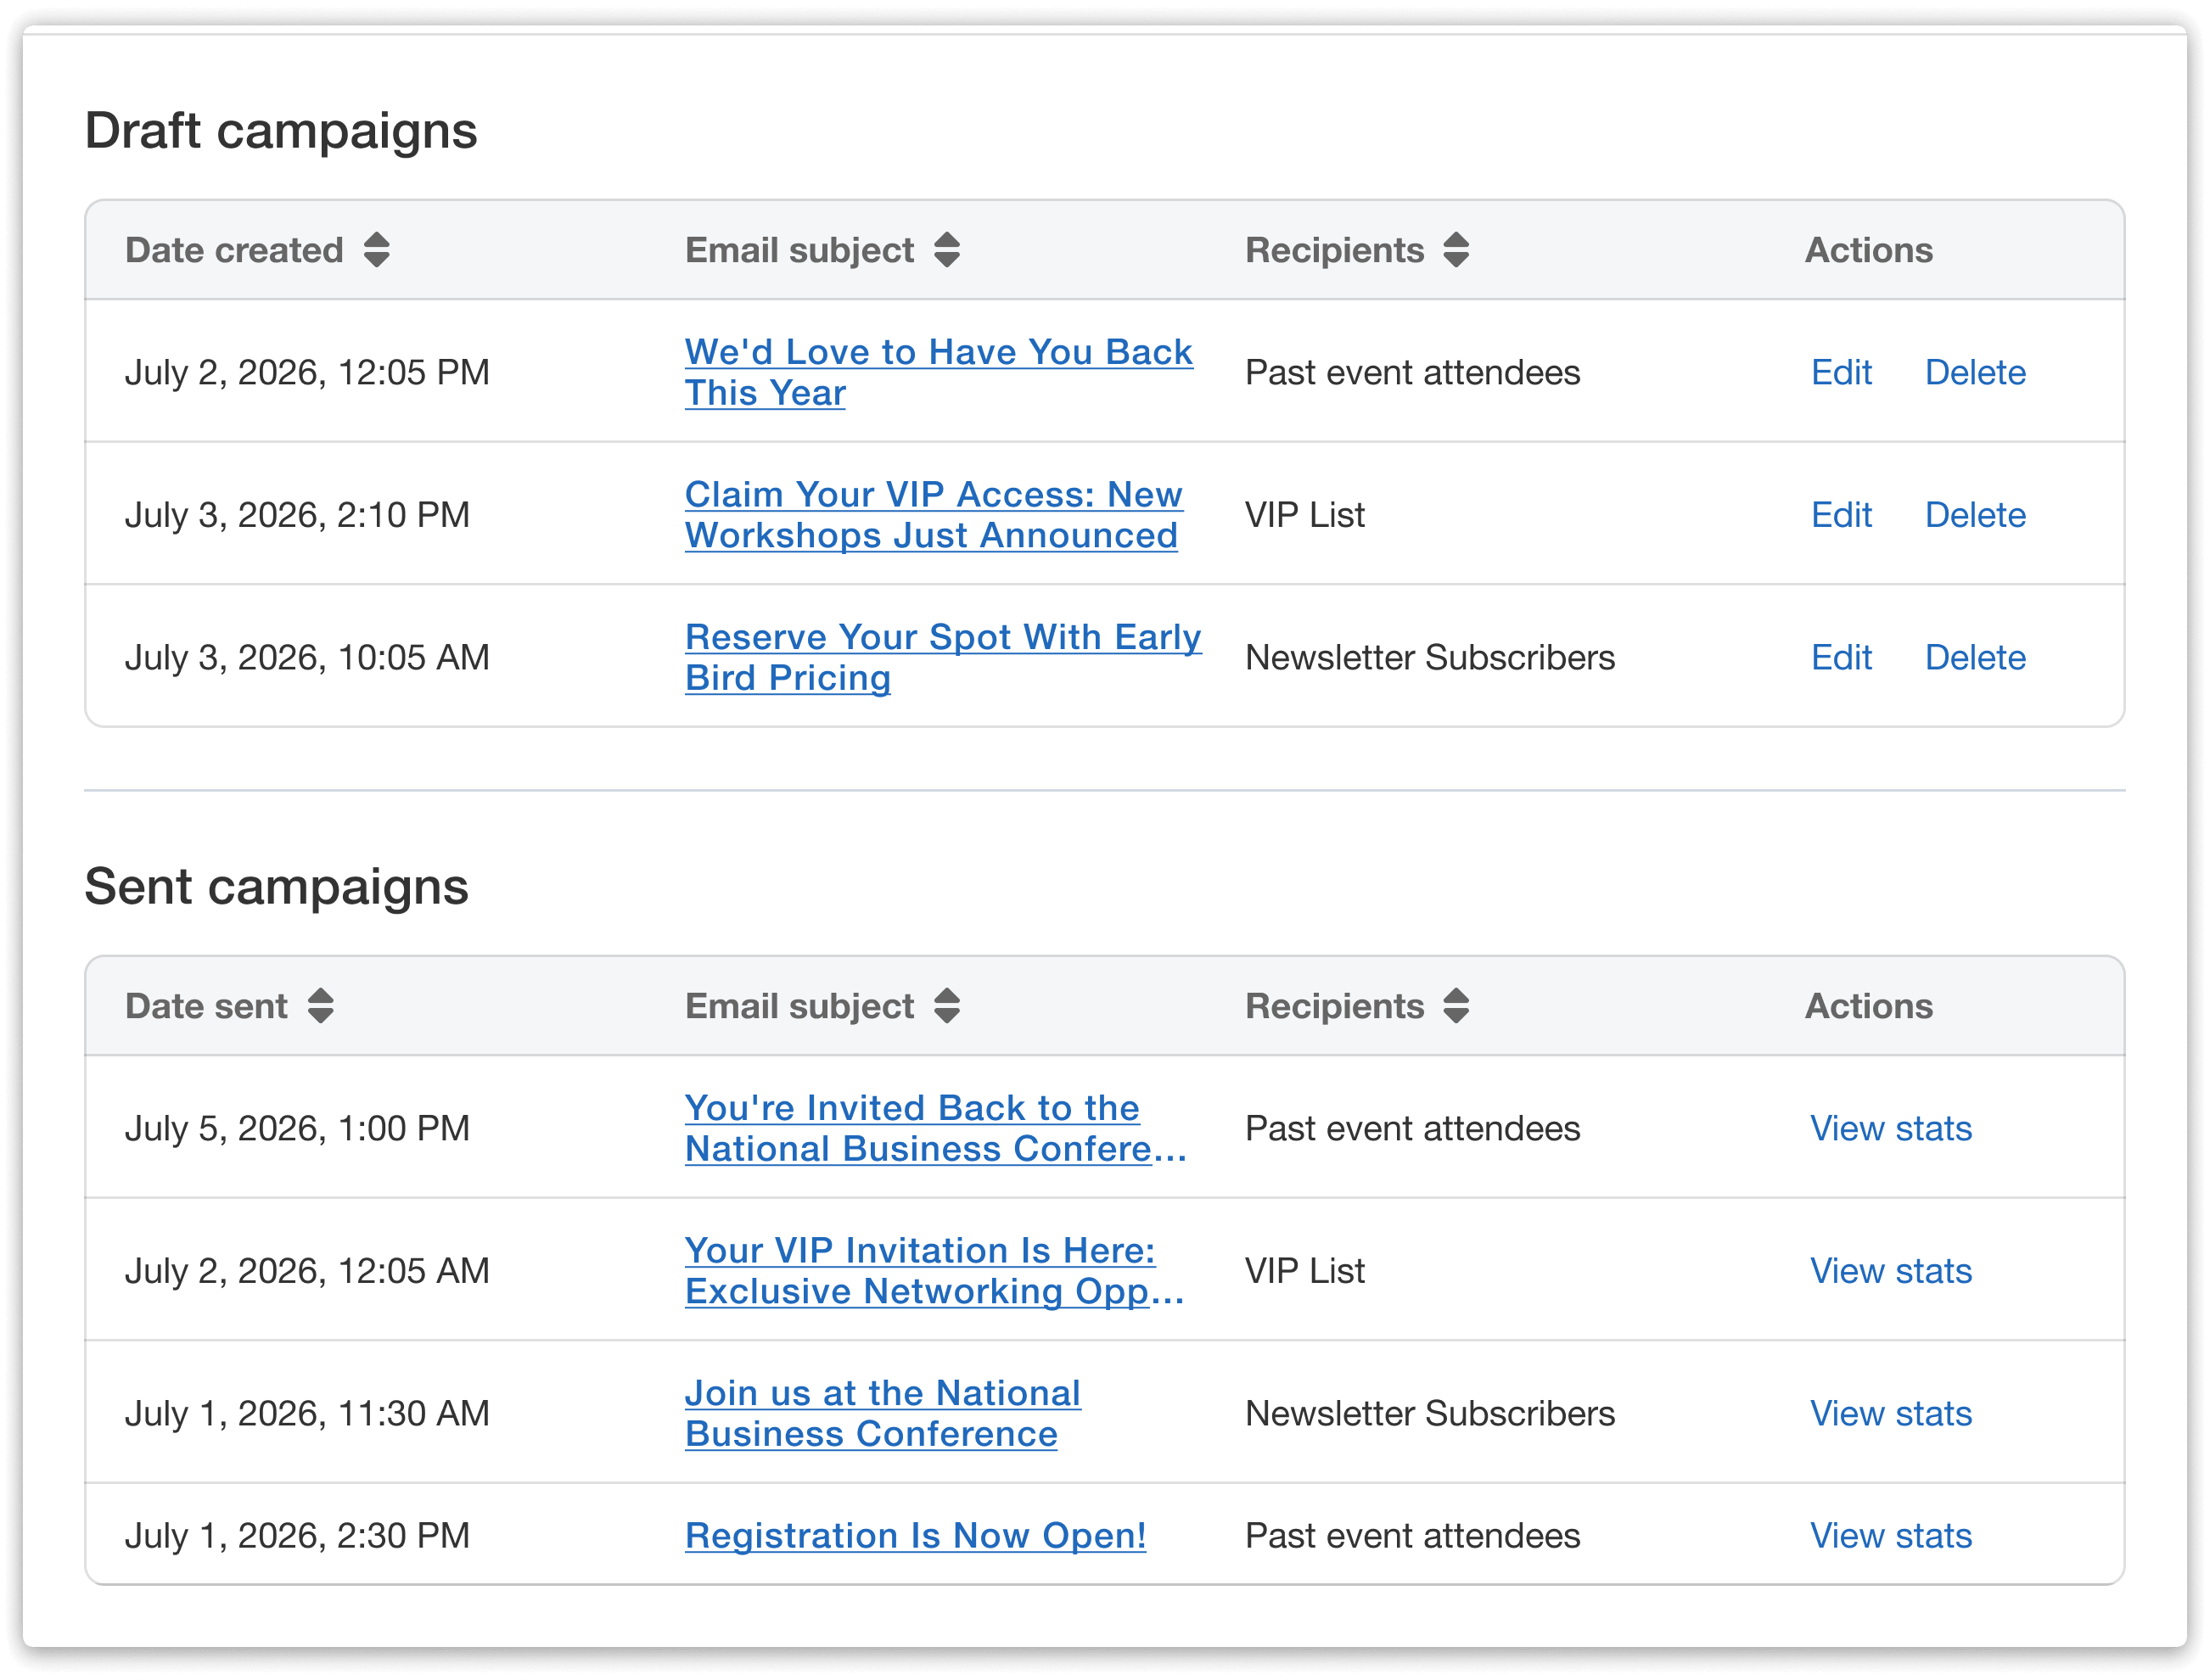Delete the VIP List draft campaign
Screen dimensions: 2210x1680
pos(1975,515)
